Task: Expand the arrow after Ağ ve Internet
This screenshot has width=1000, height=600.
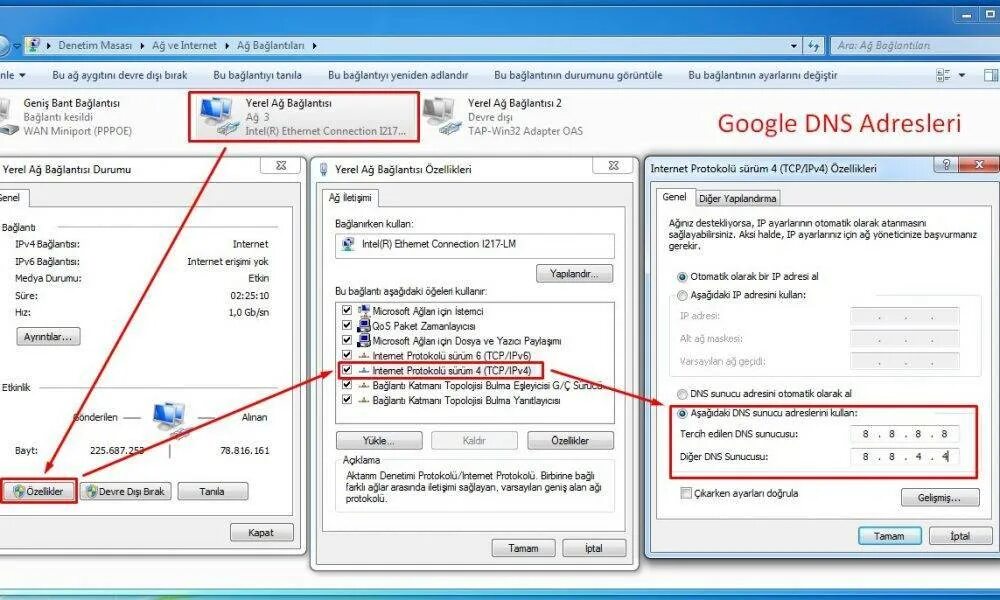Action: (228, 46)
